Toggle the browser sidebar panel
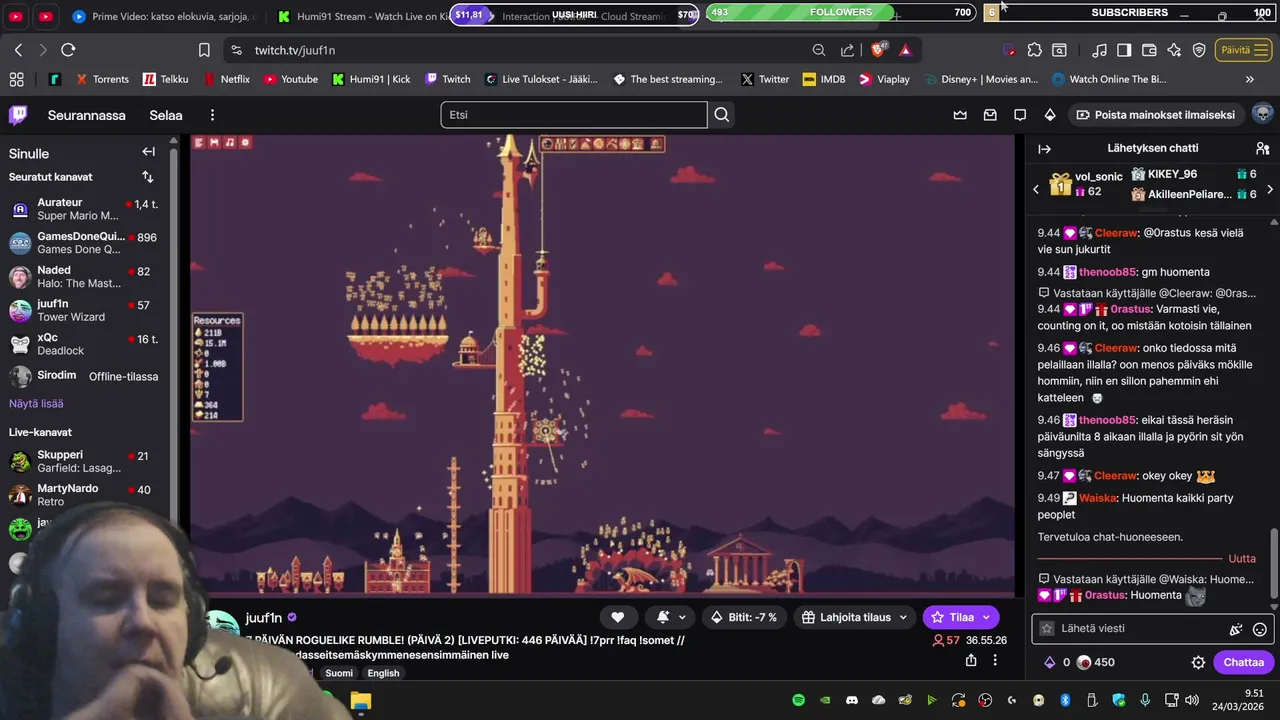 pyautogui.click(x=1124, y=50)
